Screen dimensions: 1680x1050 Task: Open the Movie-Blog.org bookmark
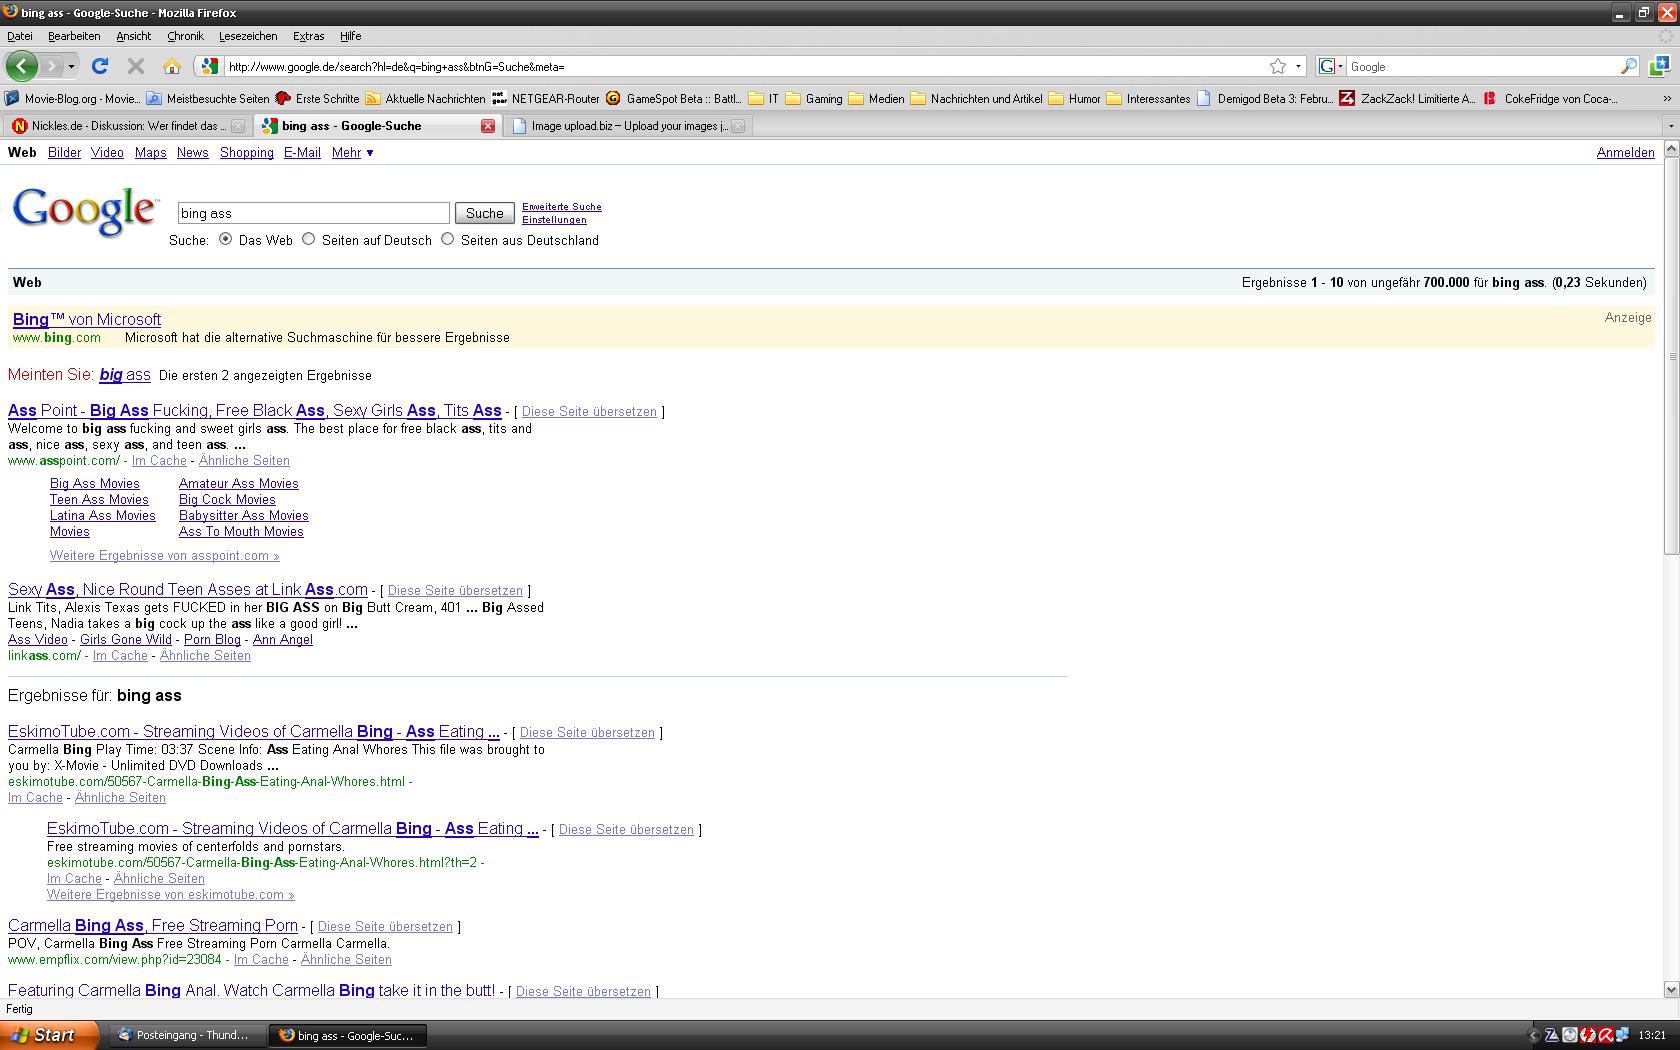click(x=72, y=98)
